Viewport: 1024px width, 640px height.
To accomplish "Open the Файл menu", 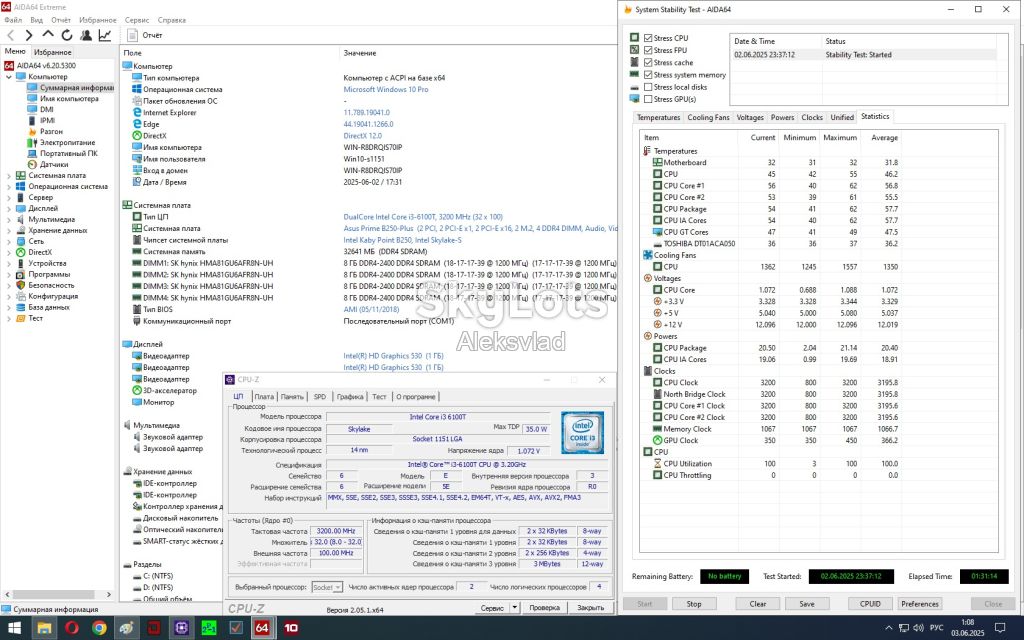I will point(13,20).
